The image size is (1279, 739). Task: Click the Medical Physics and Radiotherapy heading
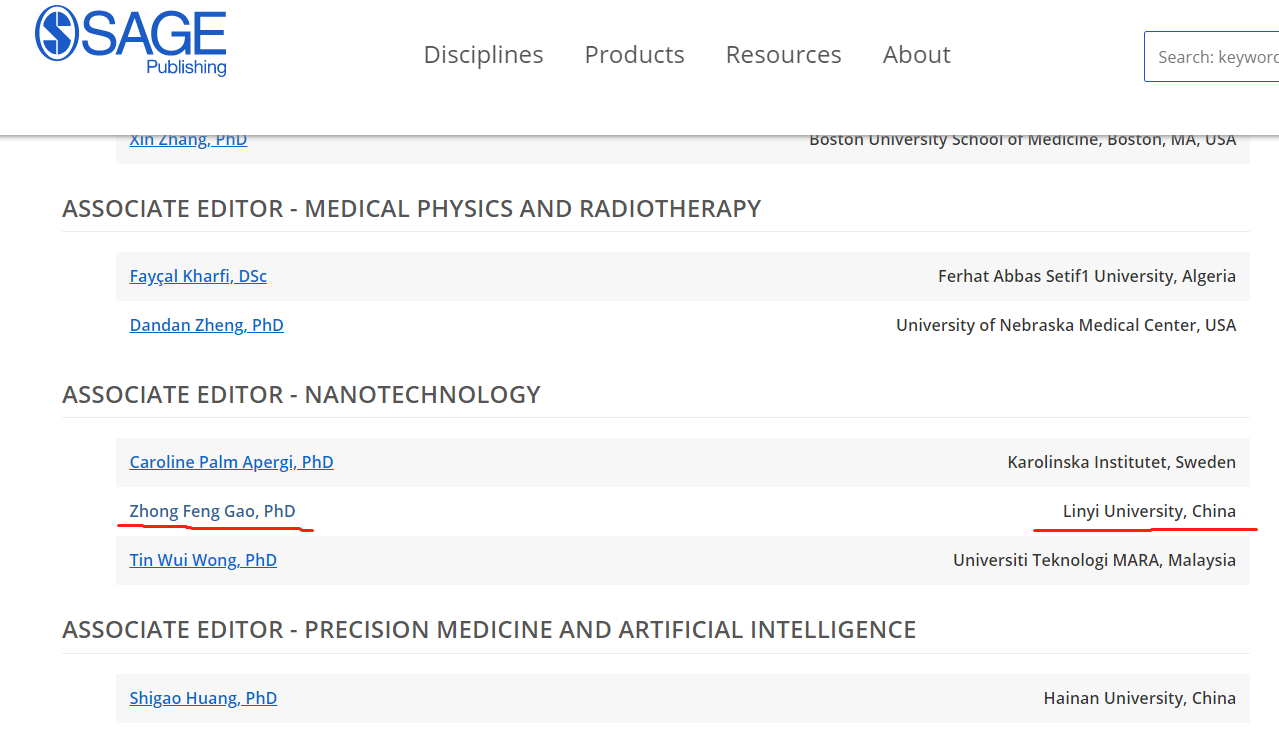click(411, 209)
